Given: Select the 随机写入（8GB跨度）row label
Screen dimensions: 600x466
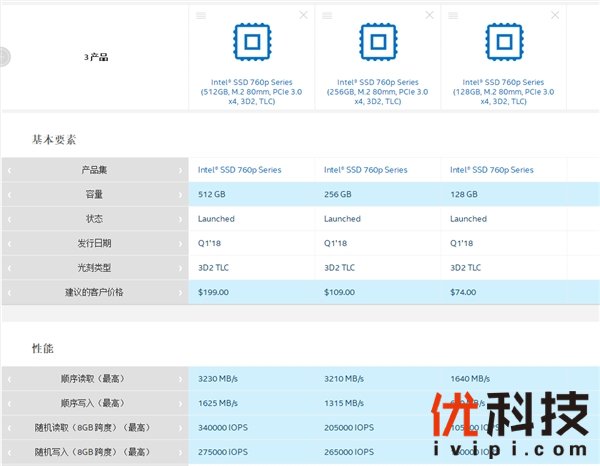Looking at the screenshot, I should click(x=92, y=452).
